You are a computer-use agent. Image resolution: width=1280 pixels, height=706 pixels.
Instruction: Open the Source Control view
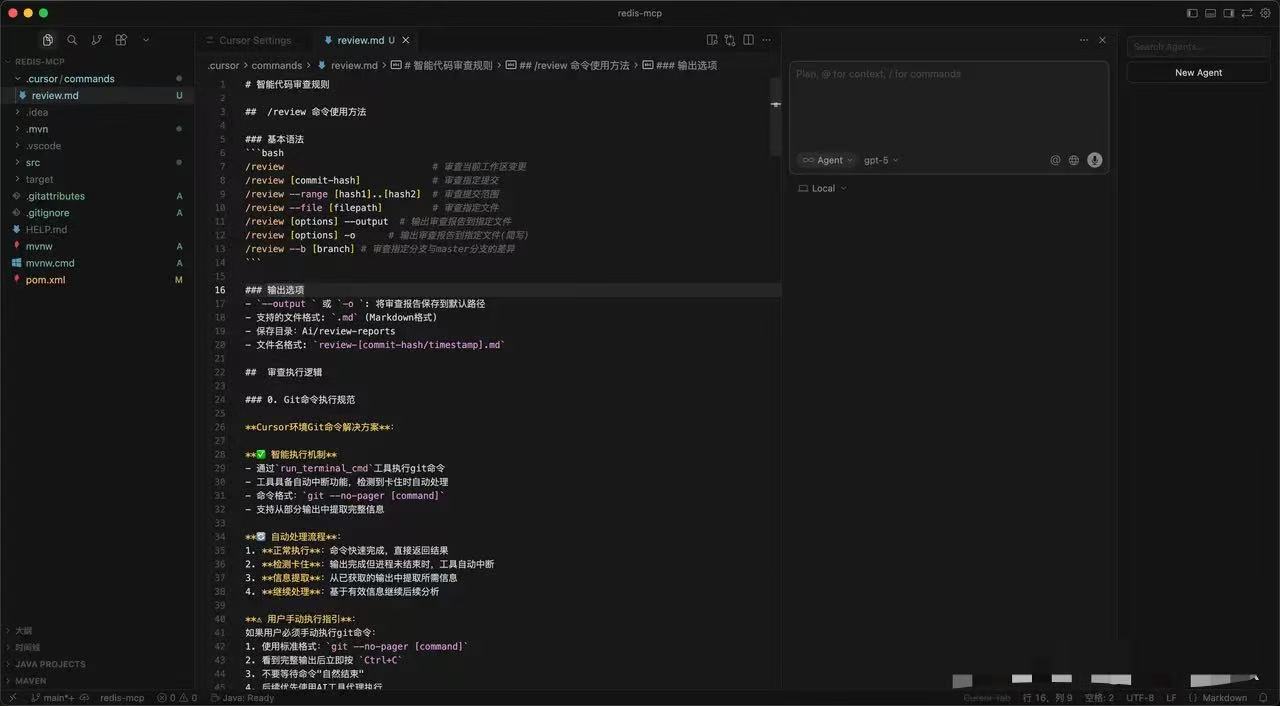tap(96, 40)
